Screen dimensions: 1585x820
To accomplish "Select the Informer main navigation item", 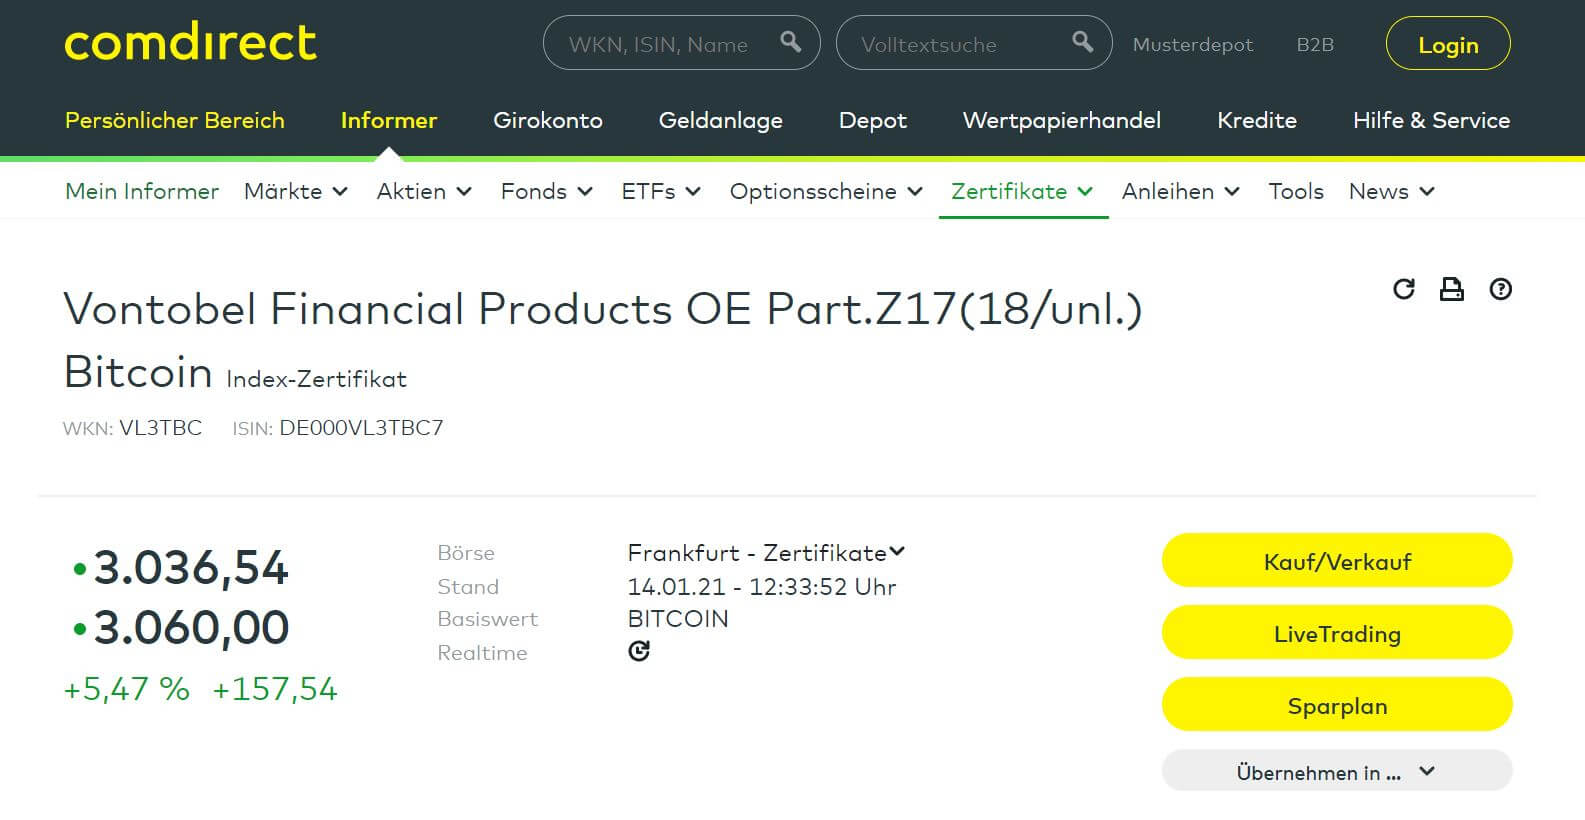I will 389,120.
